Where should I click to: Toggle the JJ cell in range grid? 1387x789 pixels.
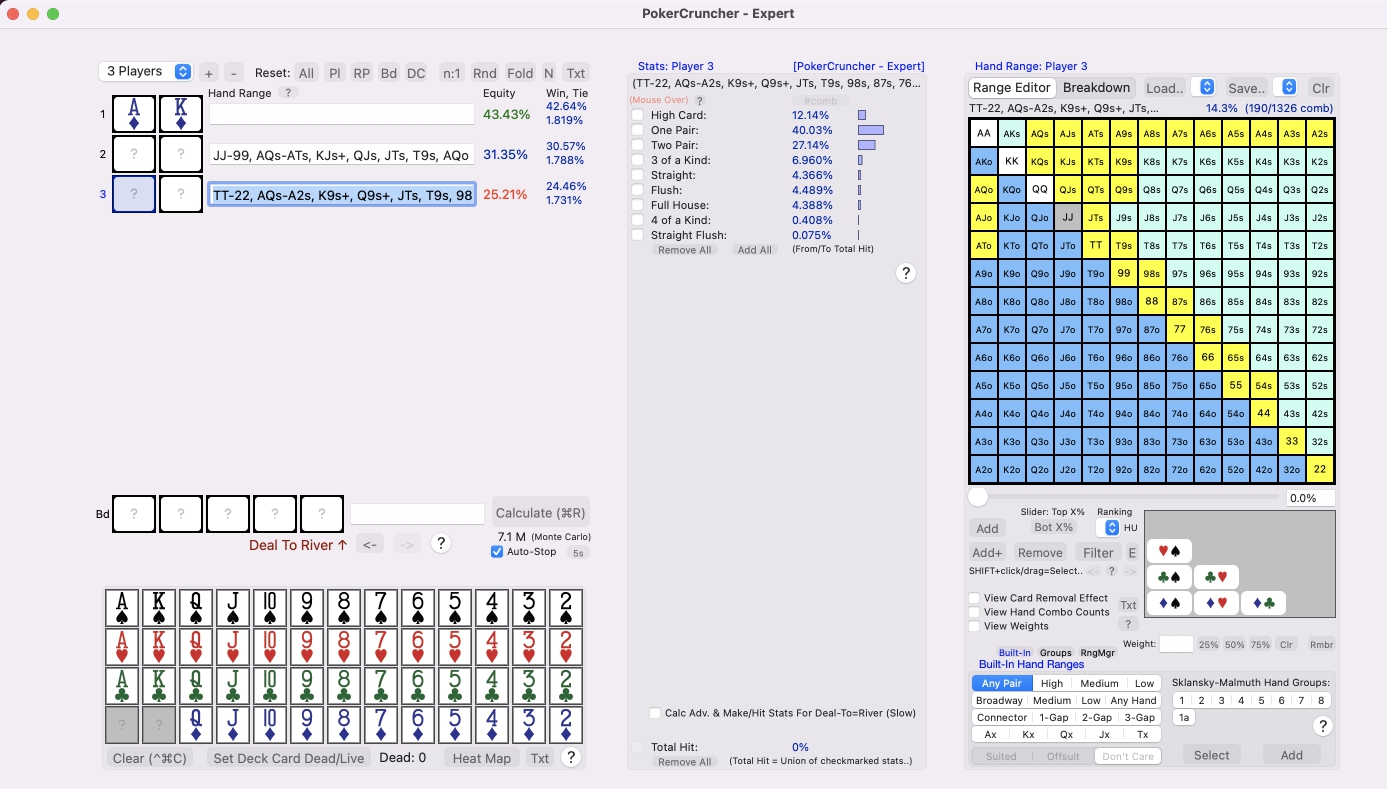1068,217
